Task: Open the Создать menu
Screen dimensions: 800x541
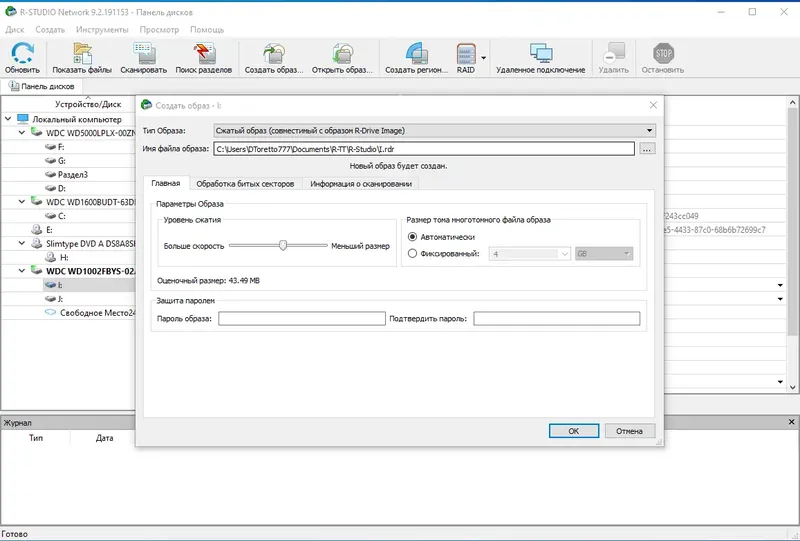Action: [50, 30]
